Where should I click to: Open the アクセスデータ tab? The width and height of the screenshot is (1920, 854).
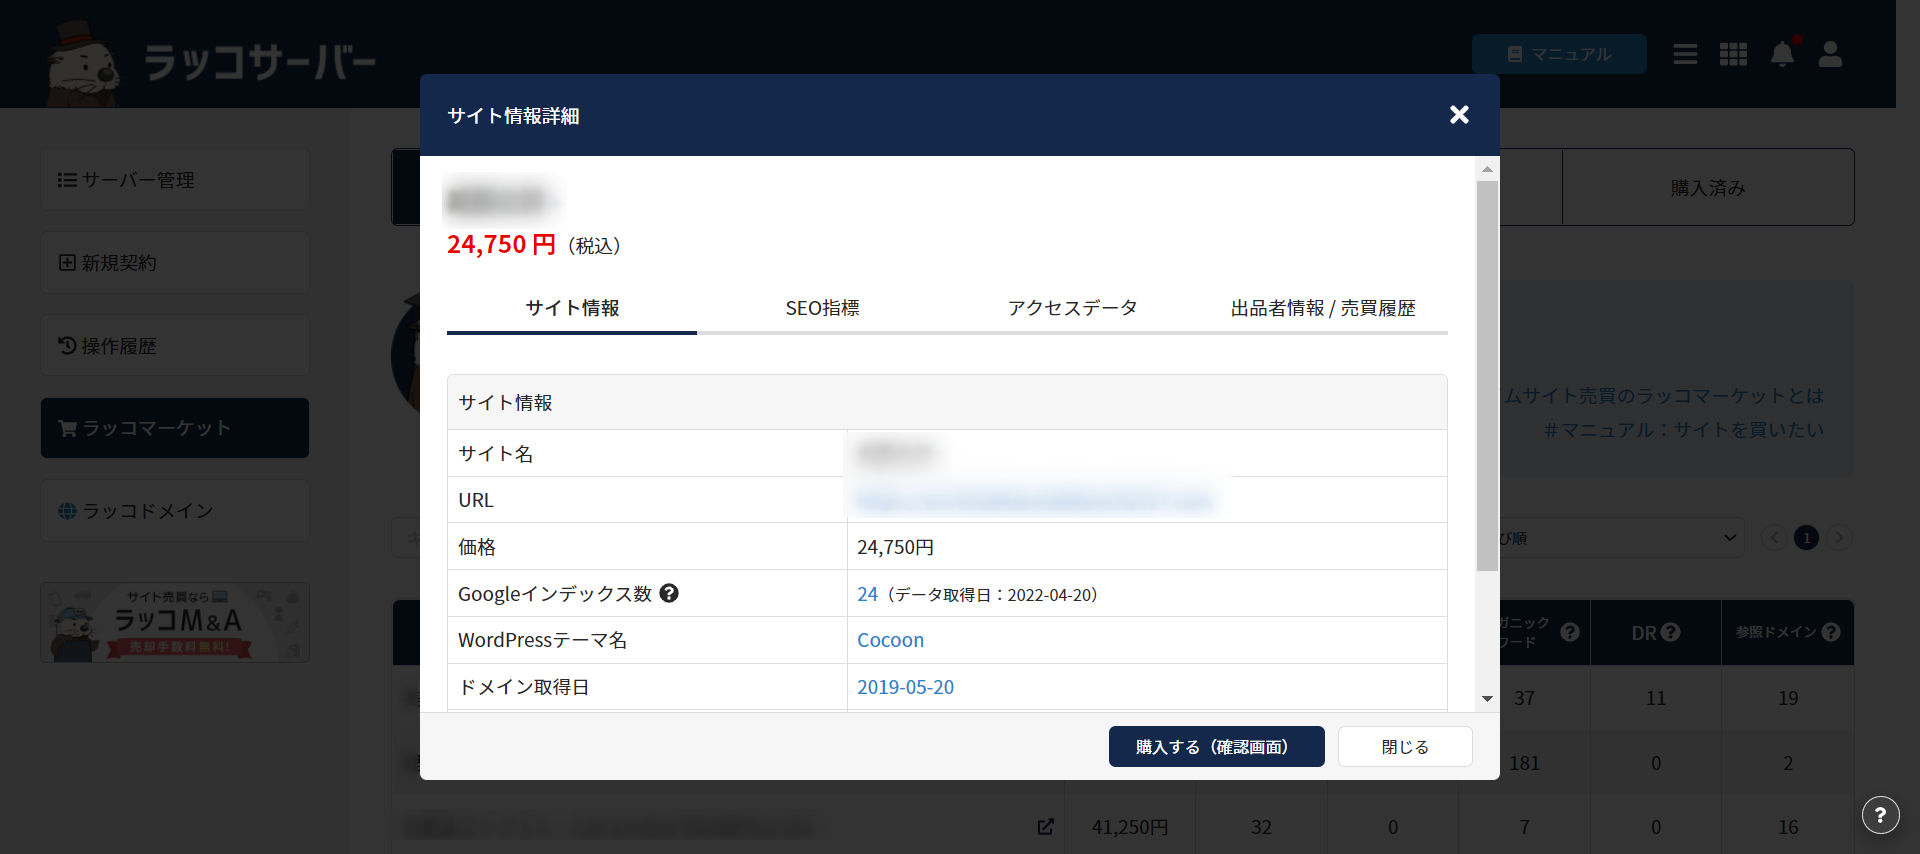point(1072,308)
